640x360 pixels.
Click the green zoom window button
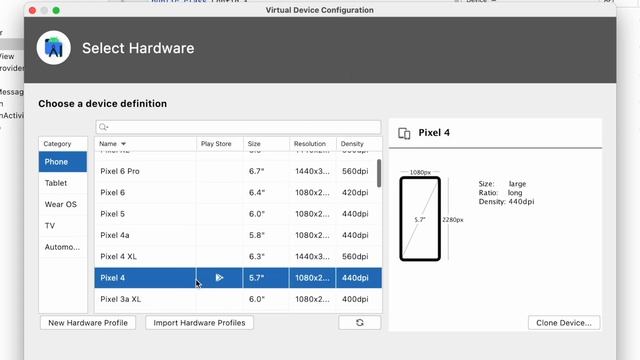(x=56, y=10)
